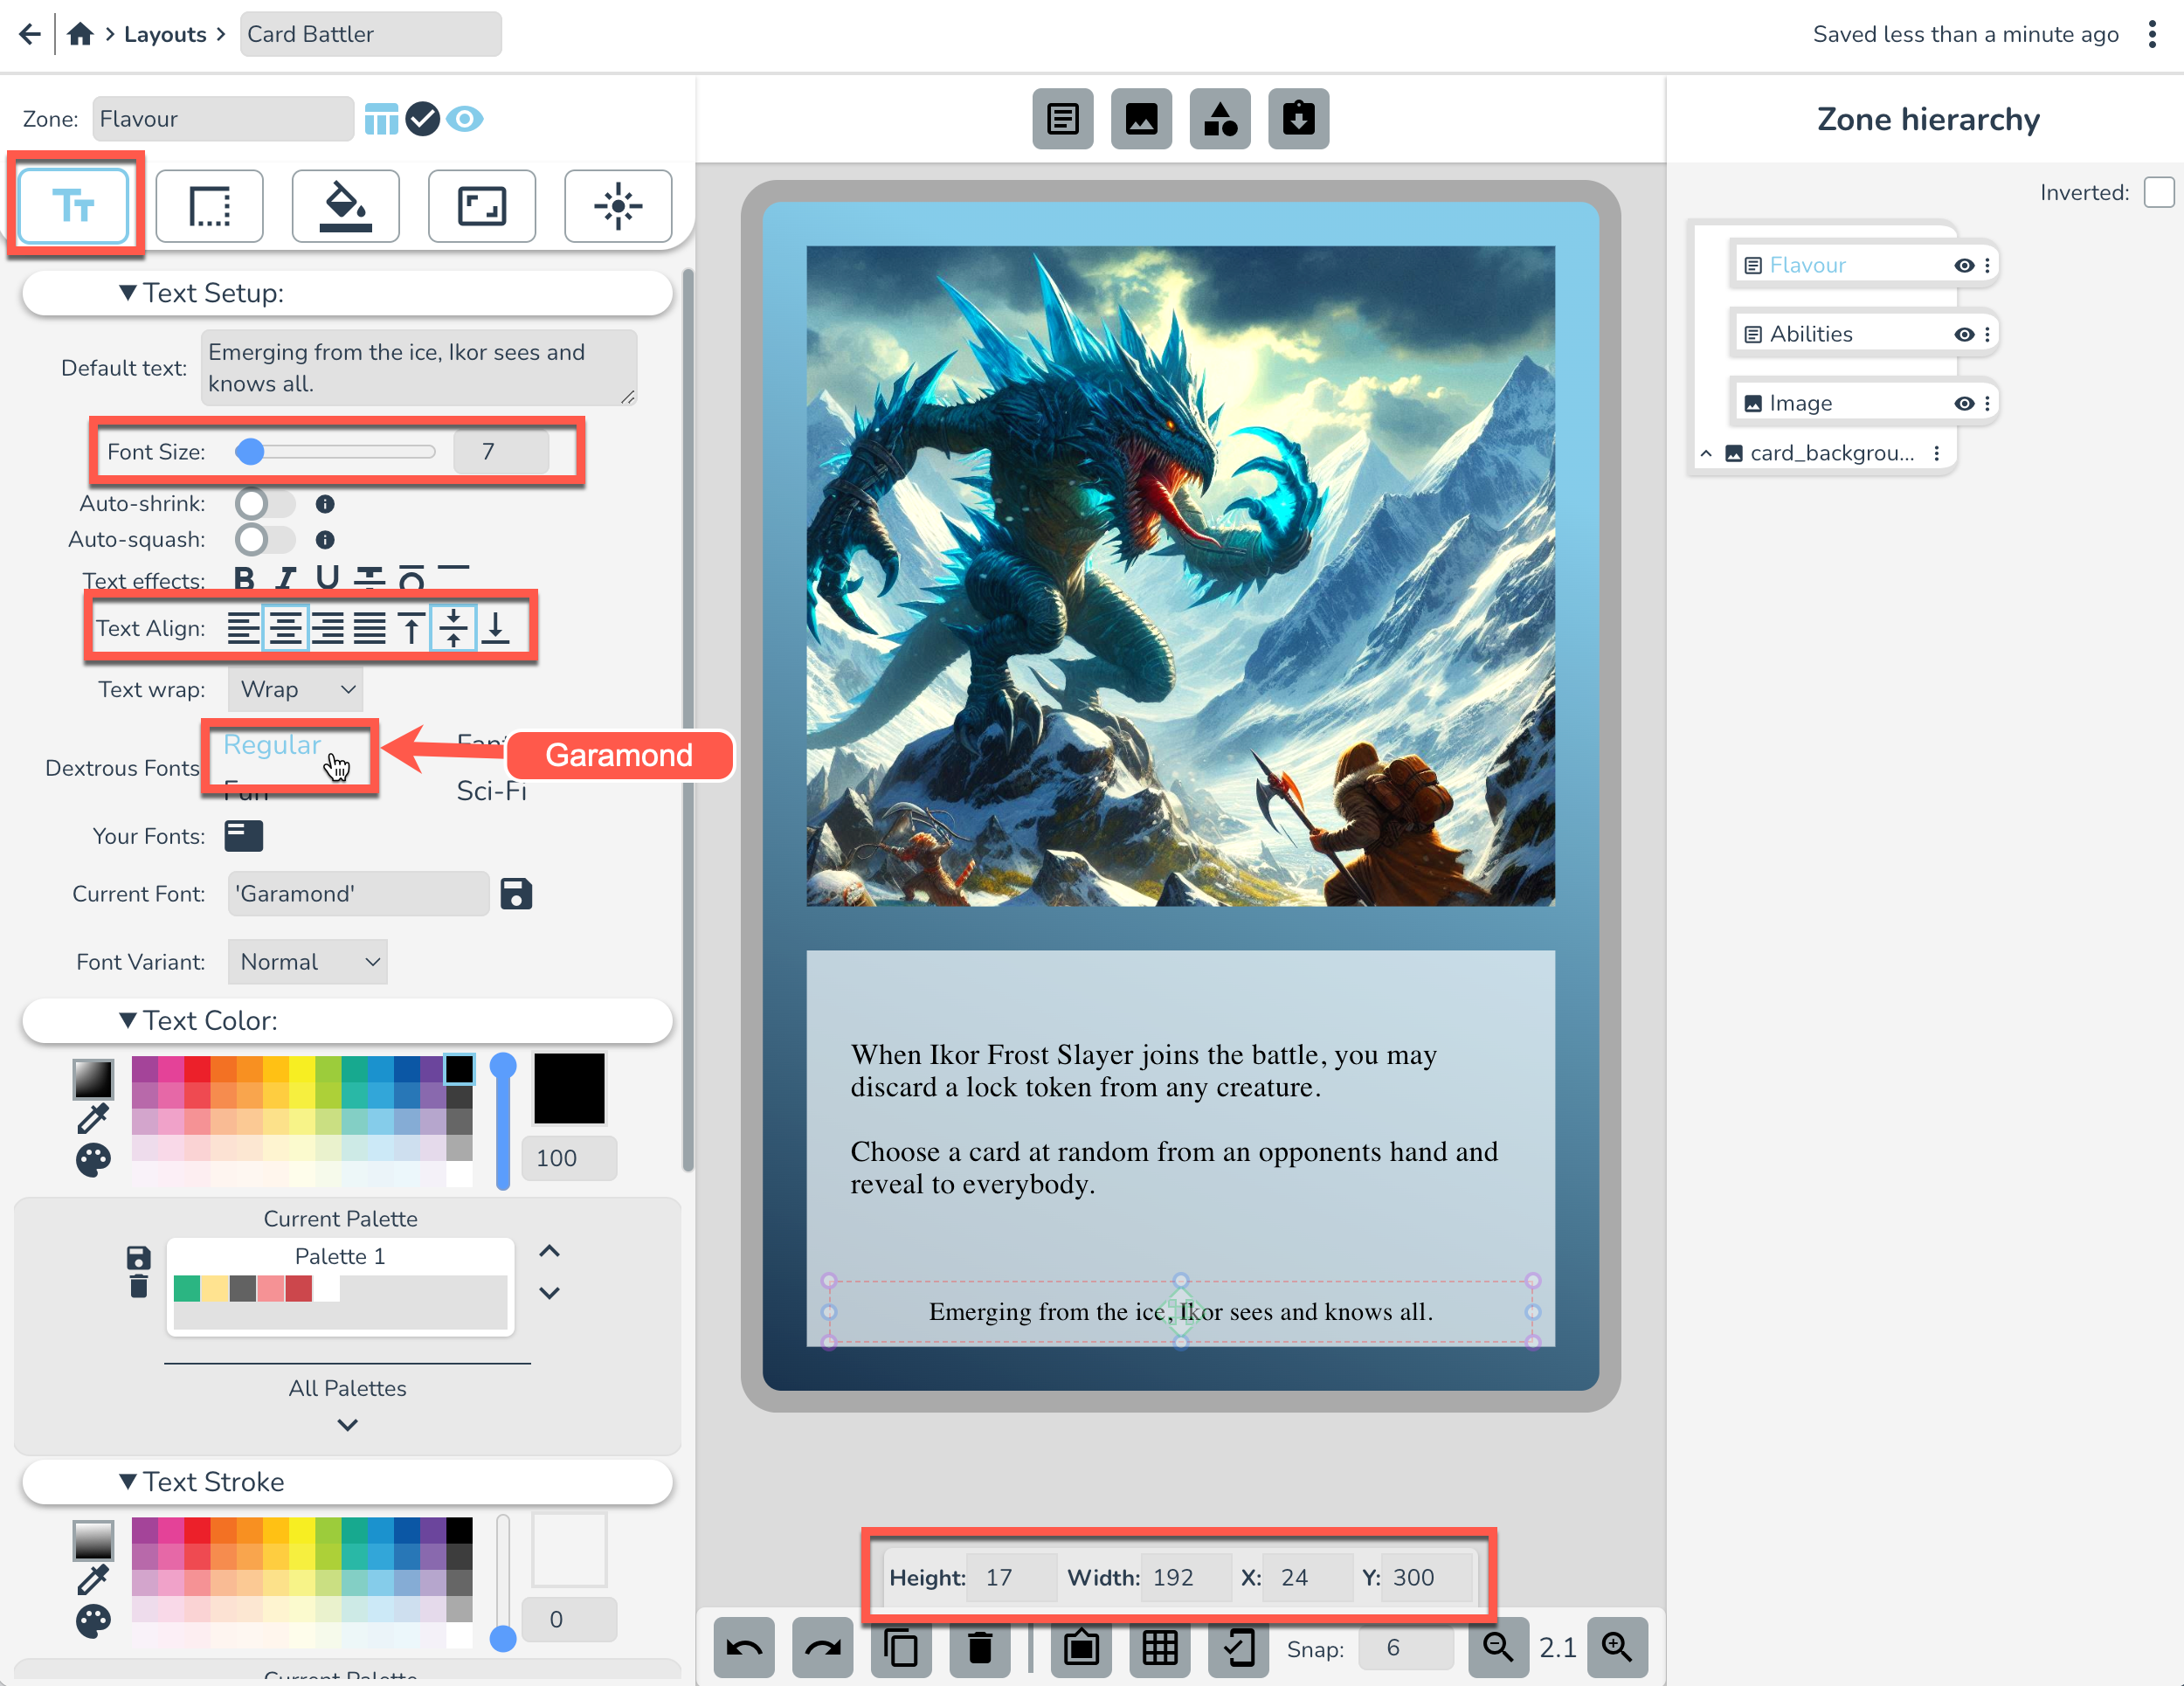Open the fill settings tab
This screenshot has height=1686, width=2184.
[x=346, y=206]
